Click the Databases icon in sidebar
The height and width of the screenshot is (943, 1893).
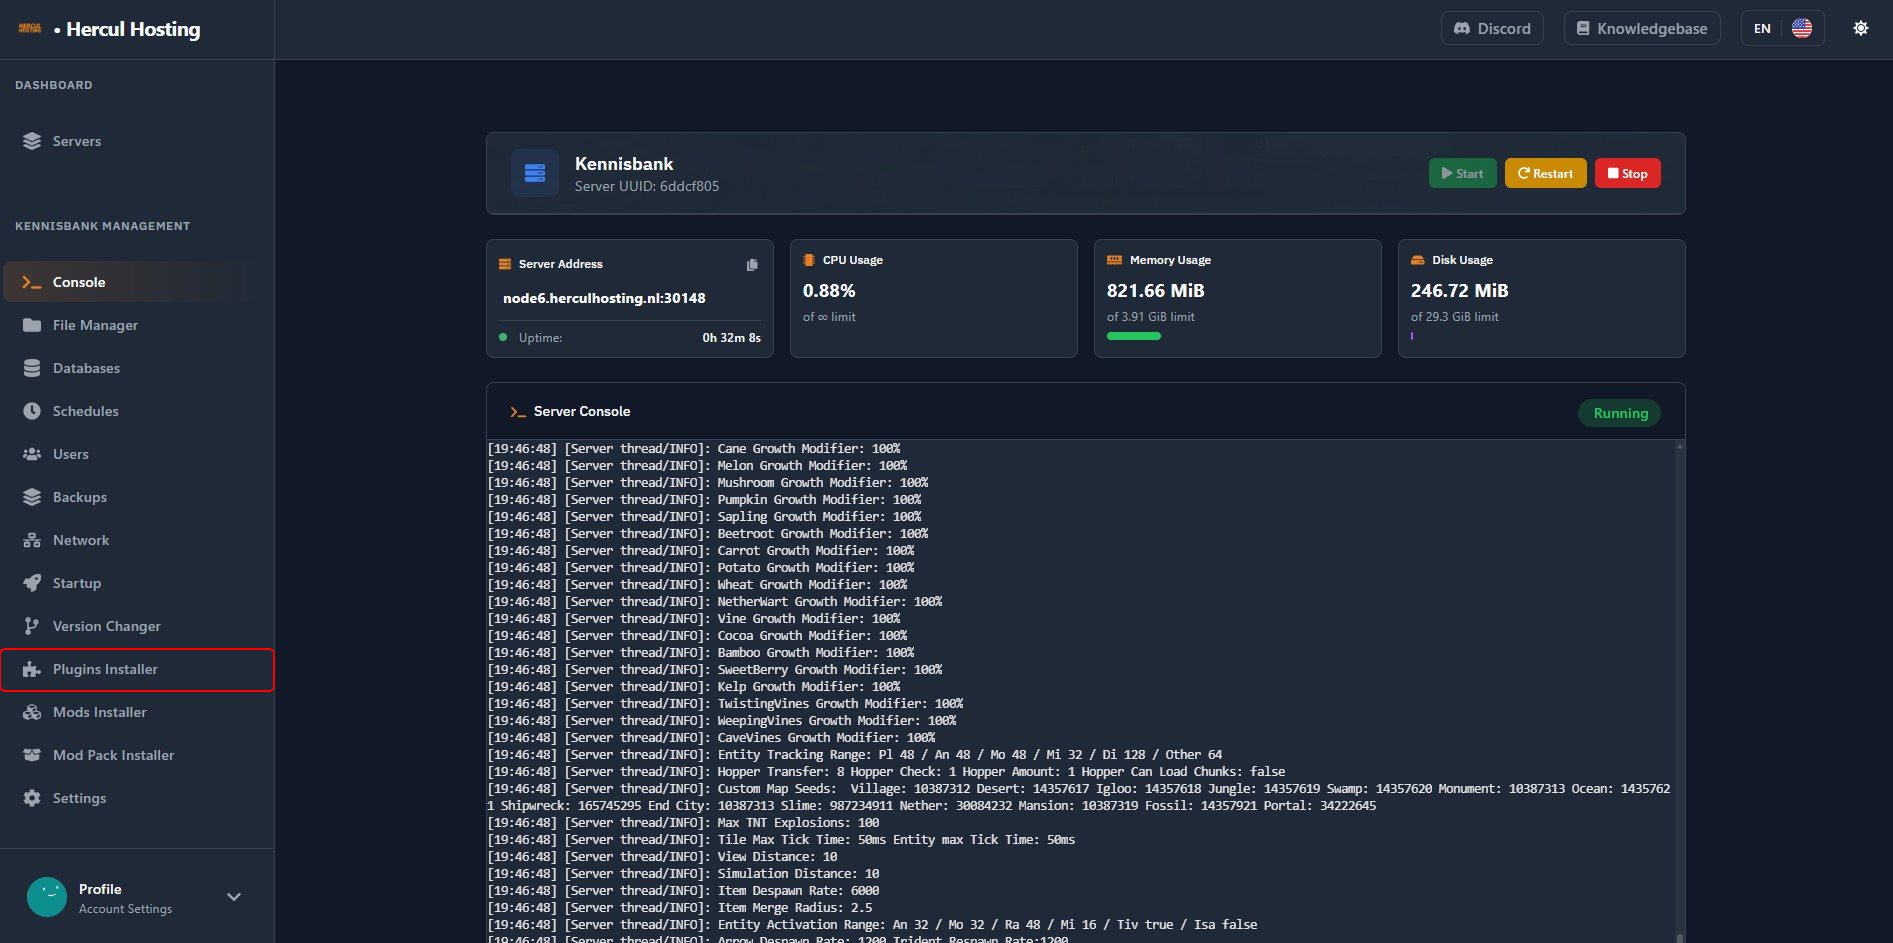[x=32, y=368]
